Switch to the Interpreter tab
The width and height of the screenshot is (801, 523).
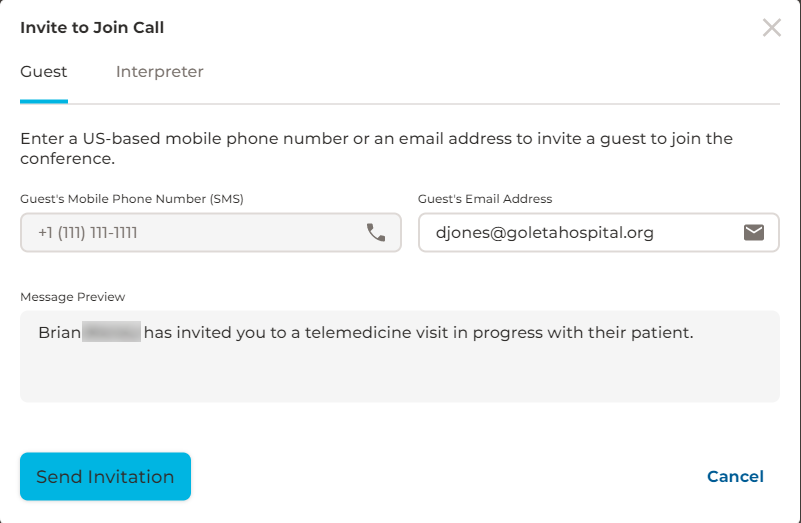click(160, 72)
